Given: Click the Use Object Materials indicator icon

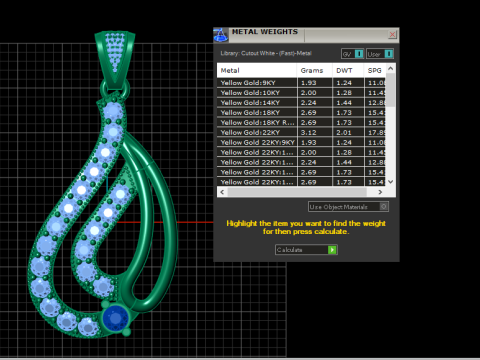Looking at the screenshot, I should point(384,207).
